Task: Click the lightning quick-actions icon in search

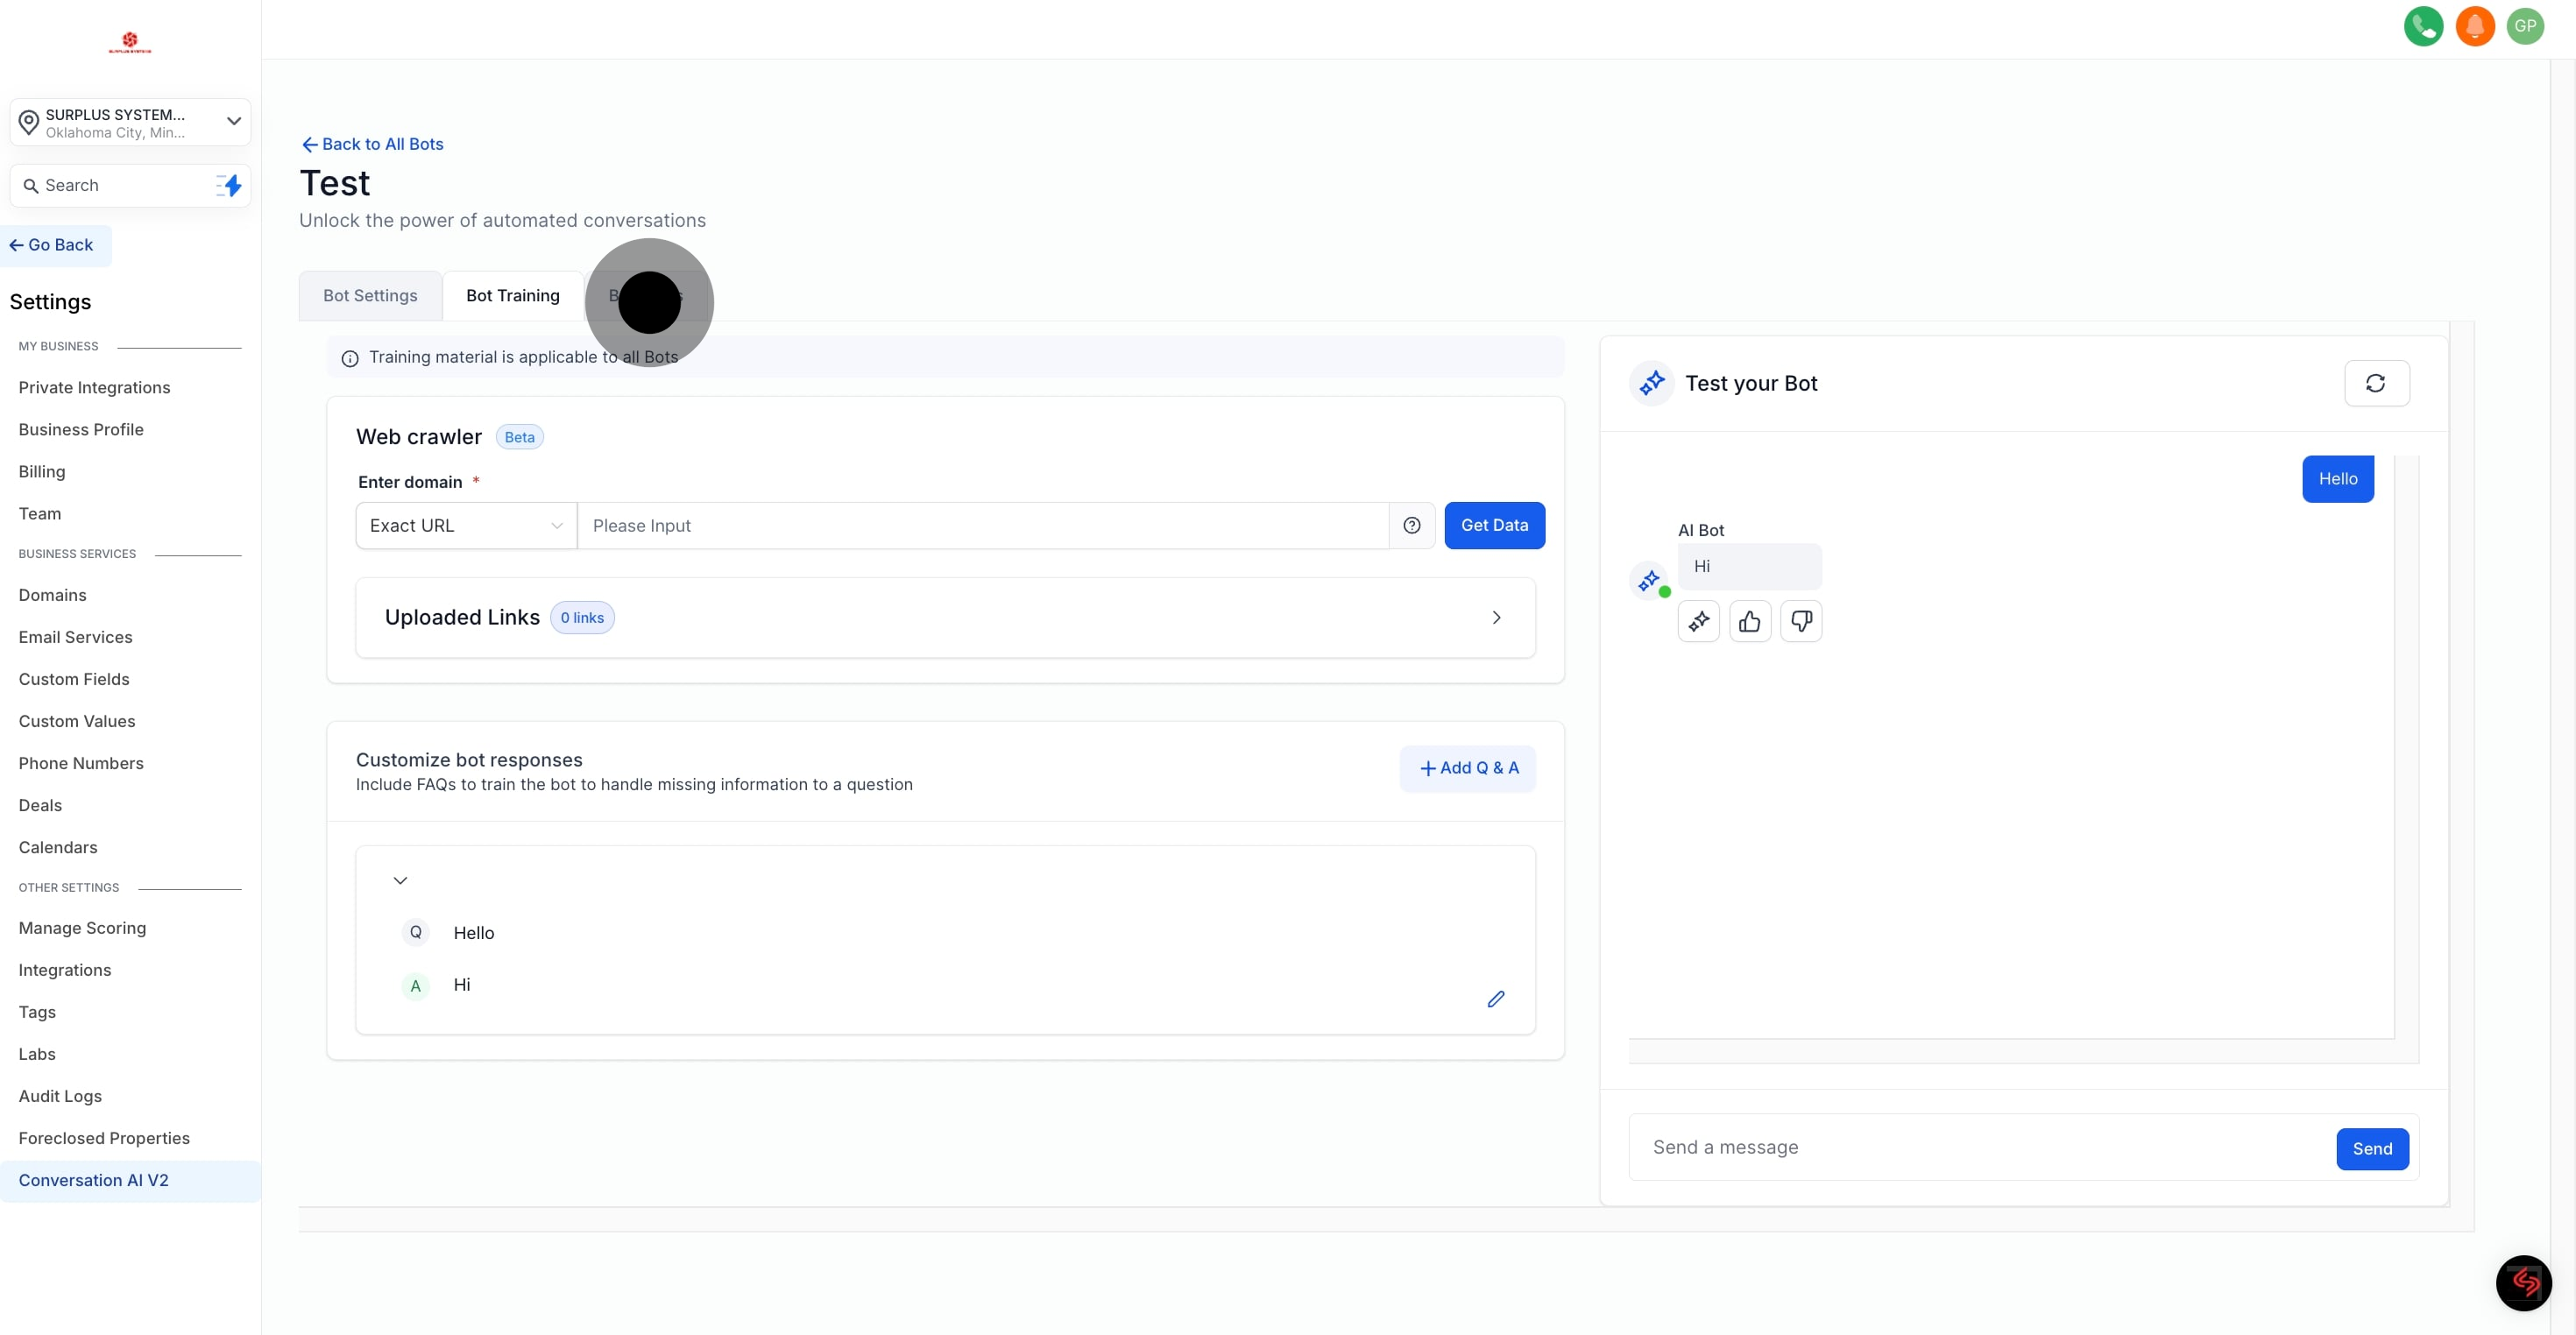Action: 230,186
